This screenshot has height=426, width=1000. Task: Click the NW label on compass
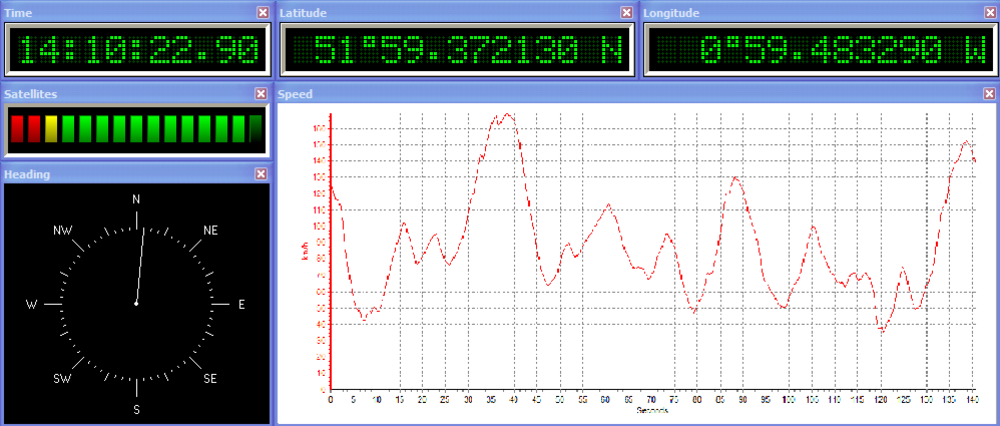(62, 231)
